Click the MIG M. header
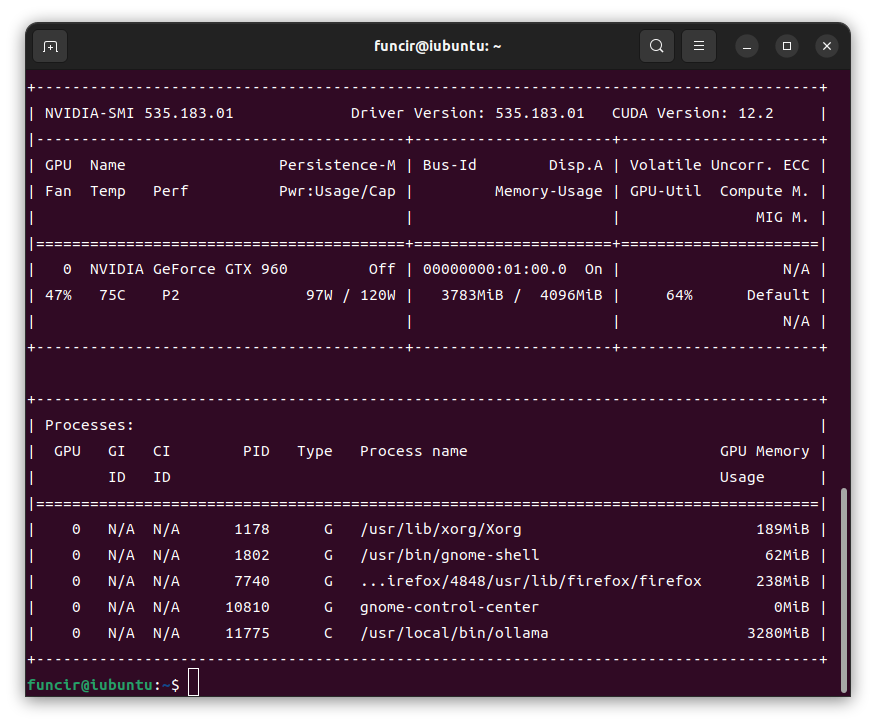 coord(782,217)
